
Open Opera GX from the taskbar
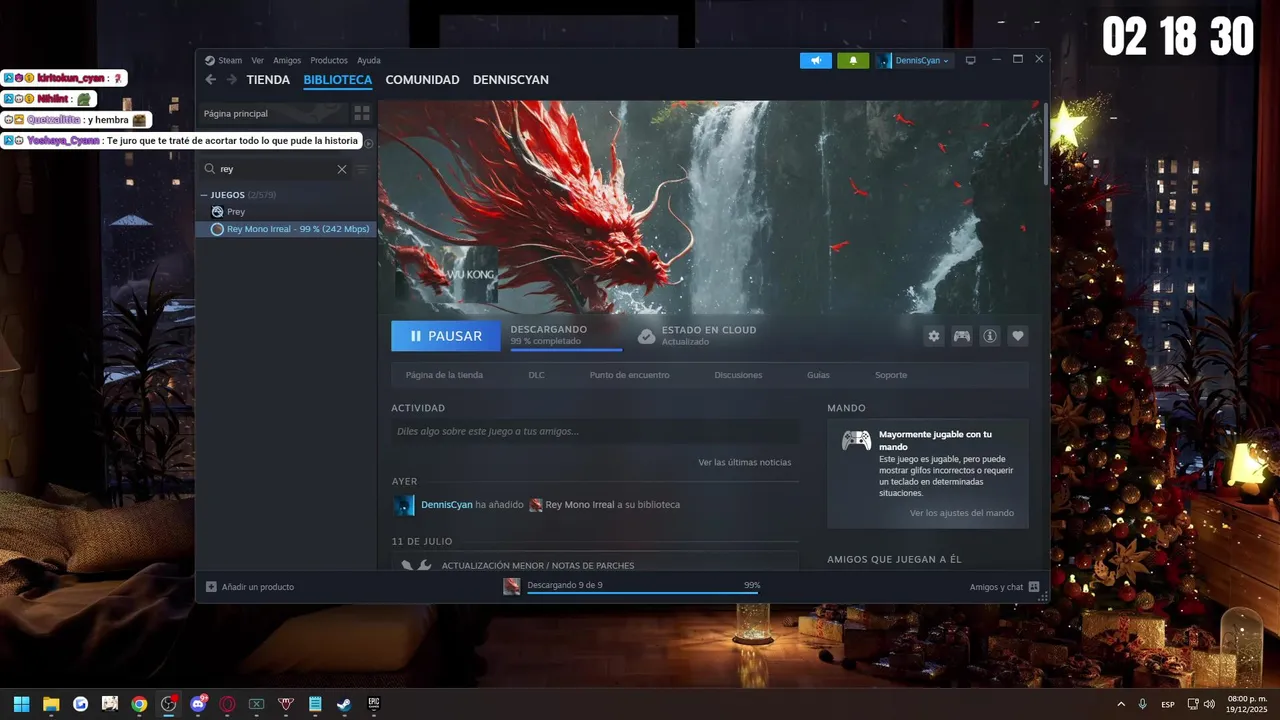(x=227, y=704)
